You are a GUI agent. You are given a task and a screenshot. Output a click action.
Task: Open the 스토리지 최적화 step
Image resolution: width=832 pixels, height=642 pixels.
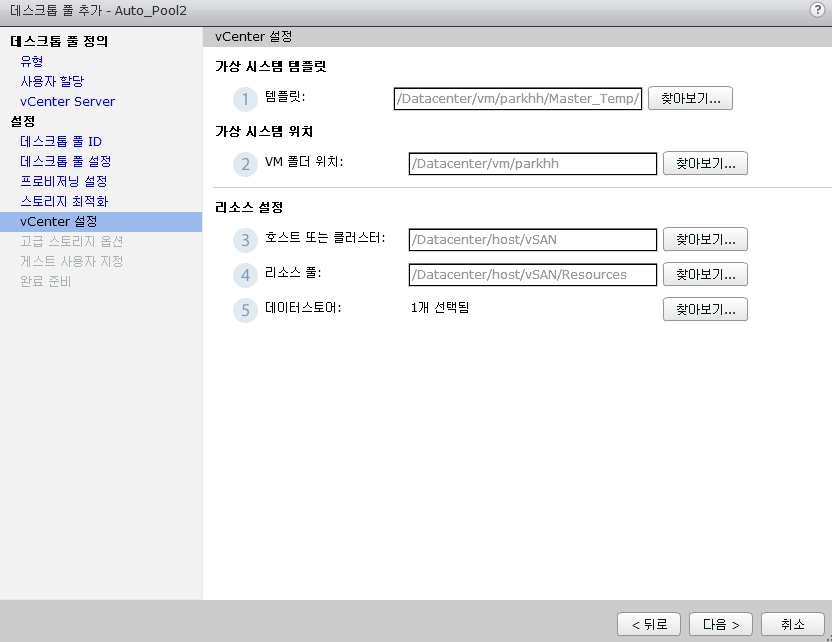click(x=64, y=202)
